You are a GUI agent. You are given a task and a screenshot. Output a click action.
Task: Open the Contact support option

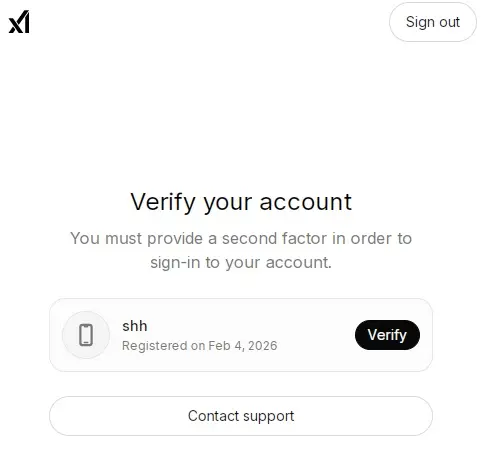point(241,416)
